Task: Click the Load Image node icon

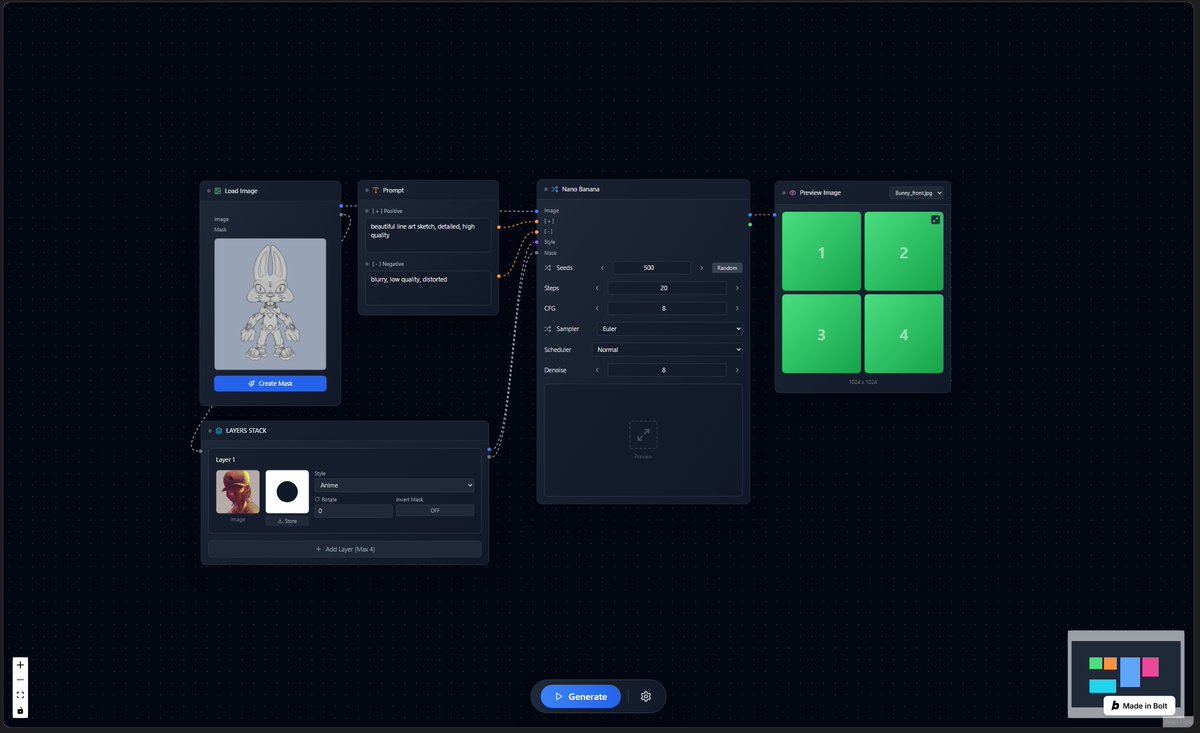Action: [x=217, y=190]
